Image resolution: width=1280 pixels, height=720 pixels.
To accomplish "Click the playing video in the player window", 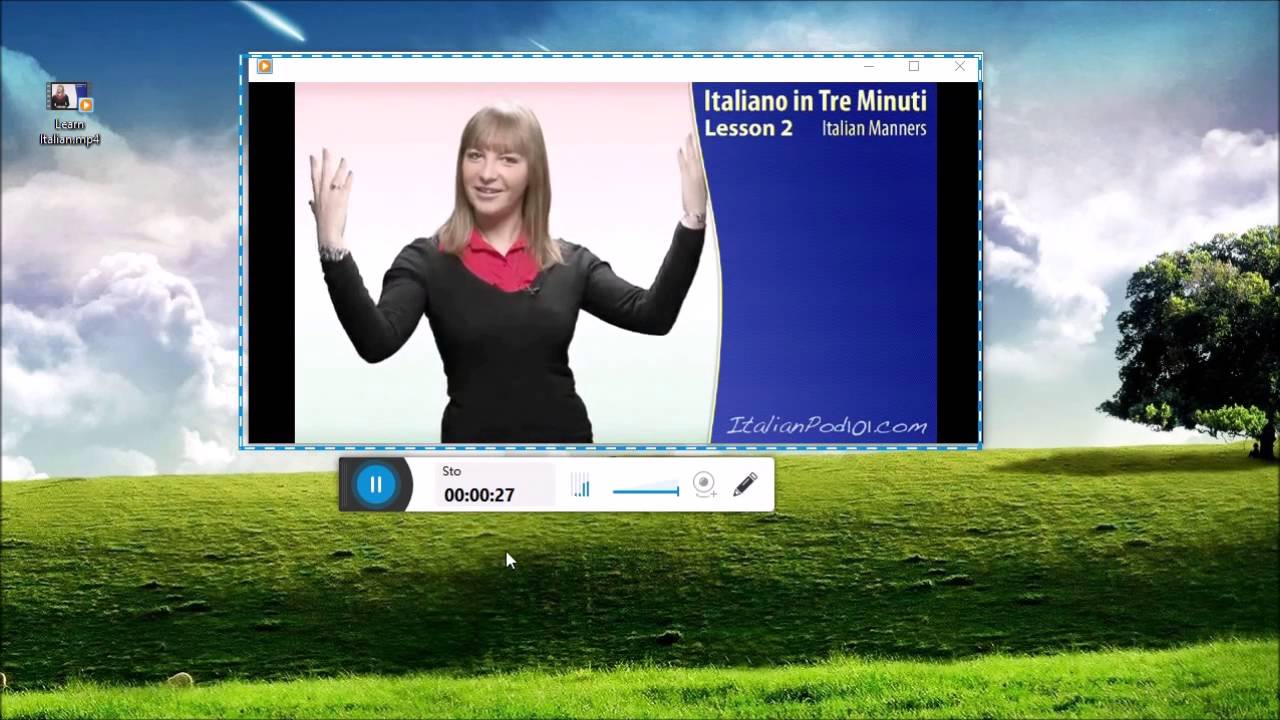I will [615, 262].
